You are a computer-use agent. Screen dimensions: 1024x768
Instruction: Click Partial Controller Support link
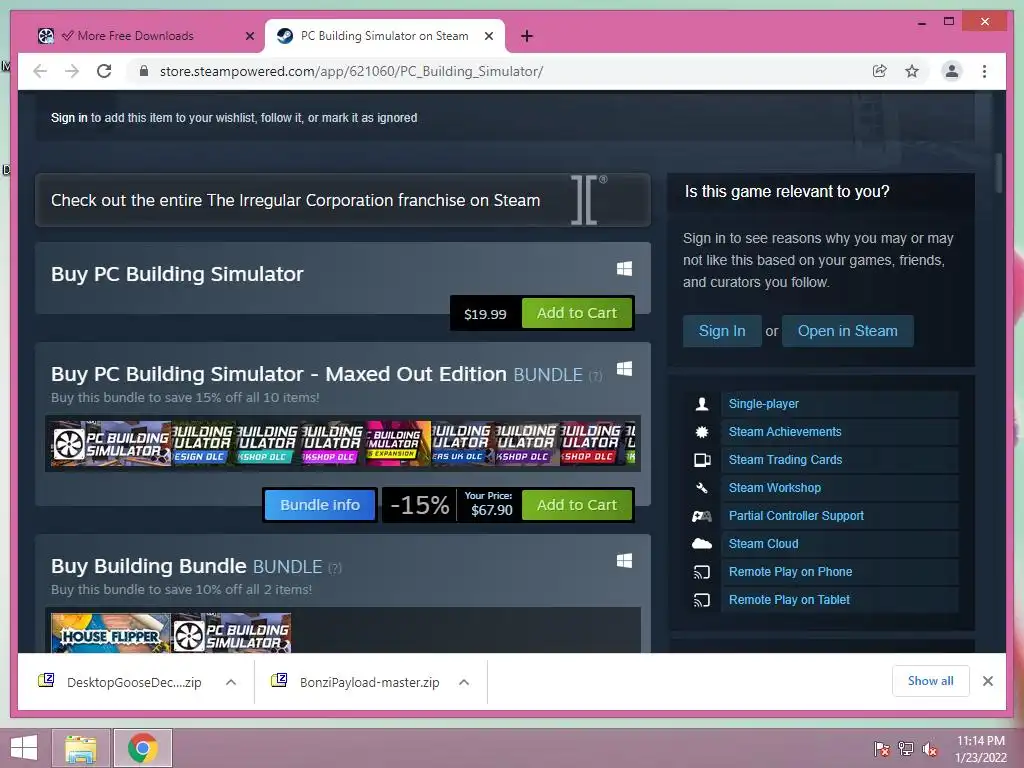[x=796, y=516]
